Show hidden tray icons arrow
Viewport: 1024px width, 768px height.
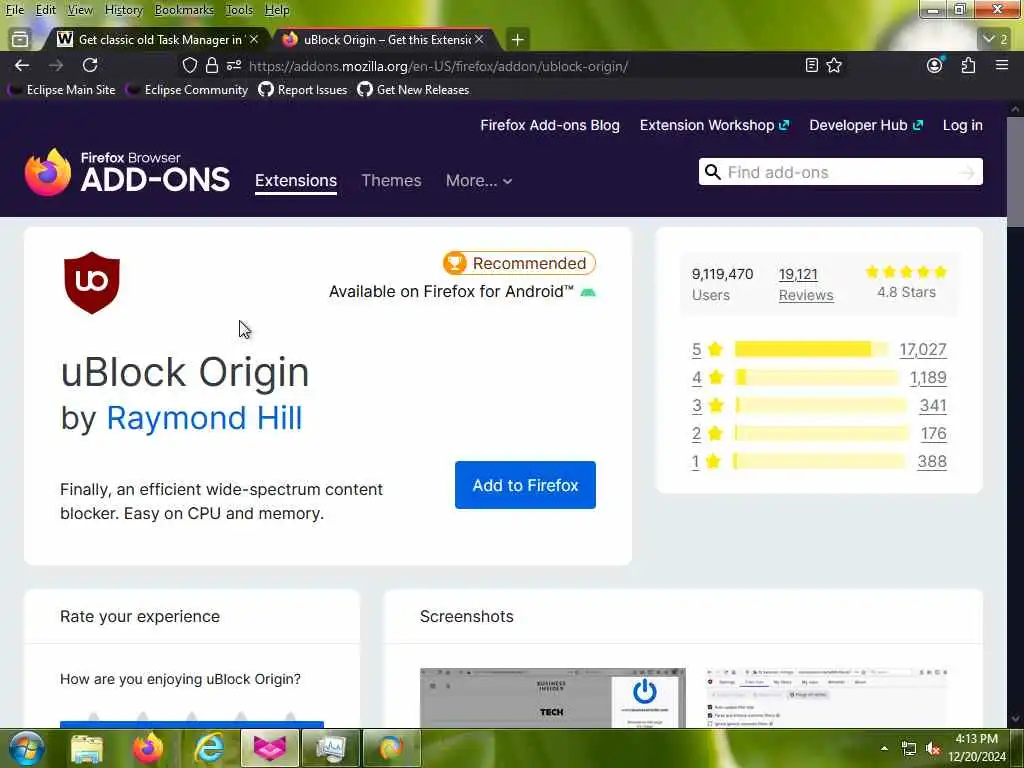click(x=884, y=748)
